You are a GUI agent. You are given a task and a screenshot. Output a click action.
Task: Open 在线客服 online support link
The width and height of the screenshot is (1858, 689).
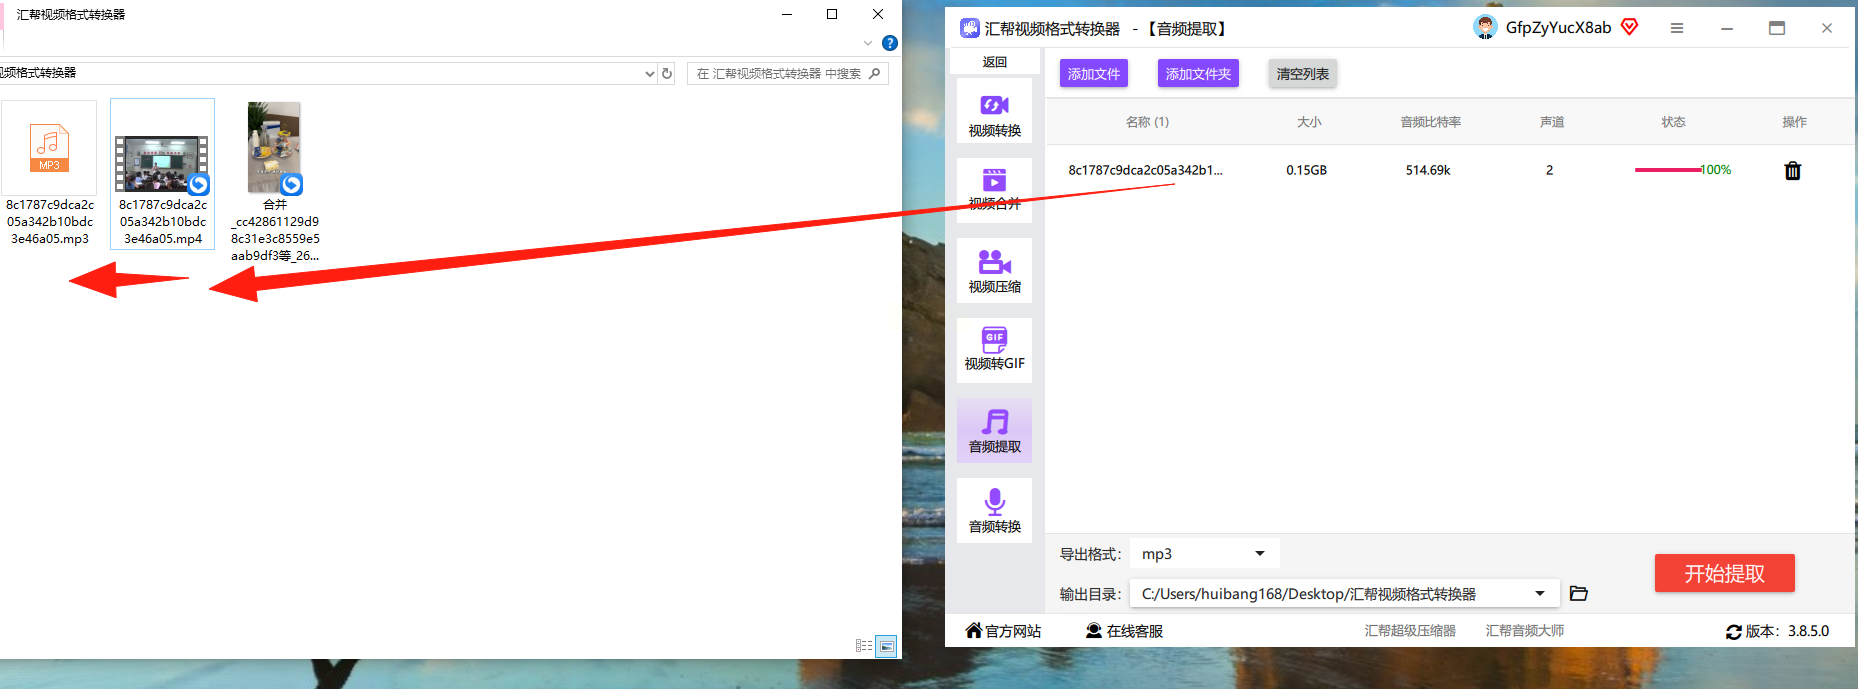[1124, 631]
